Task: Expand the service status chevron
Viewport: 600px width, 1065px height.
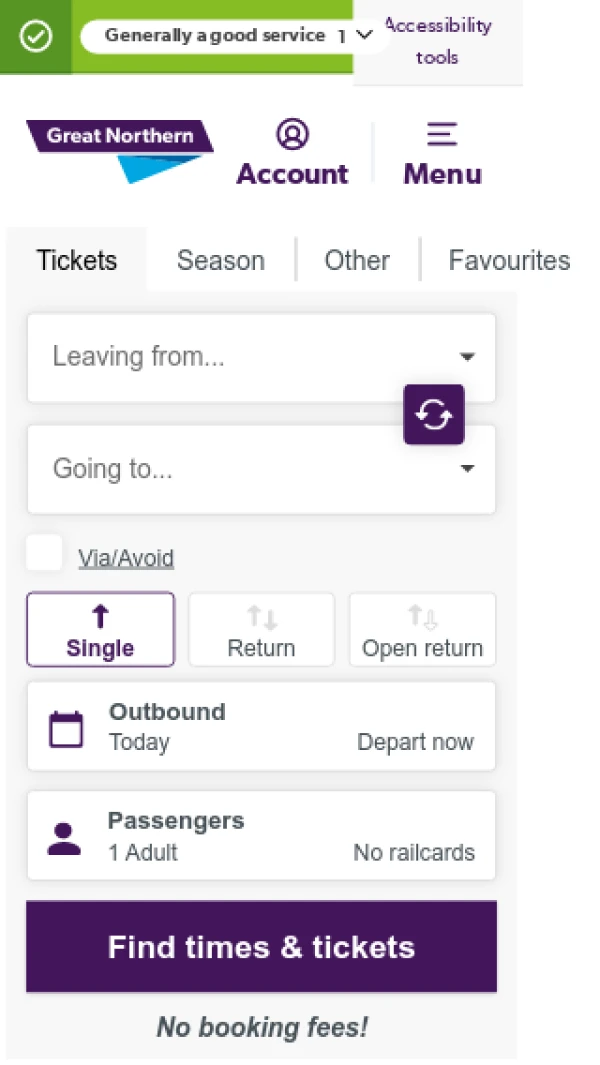Action: click(364, 35)
